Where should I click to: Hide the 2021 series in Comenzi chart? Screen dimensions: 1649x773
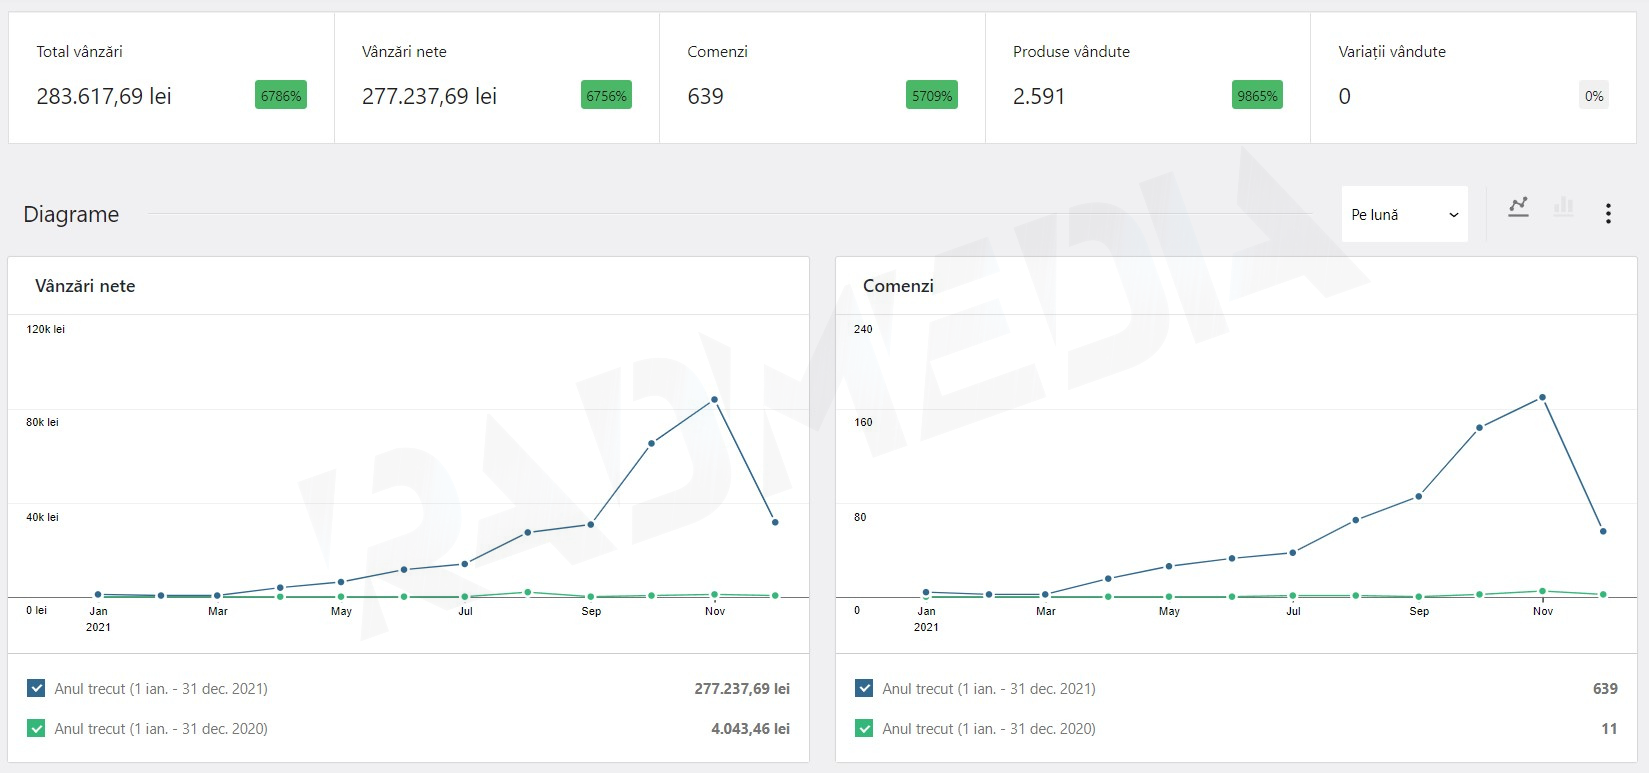point(865,688)
